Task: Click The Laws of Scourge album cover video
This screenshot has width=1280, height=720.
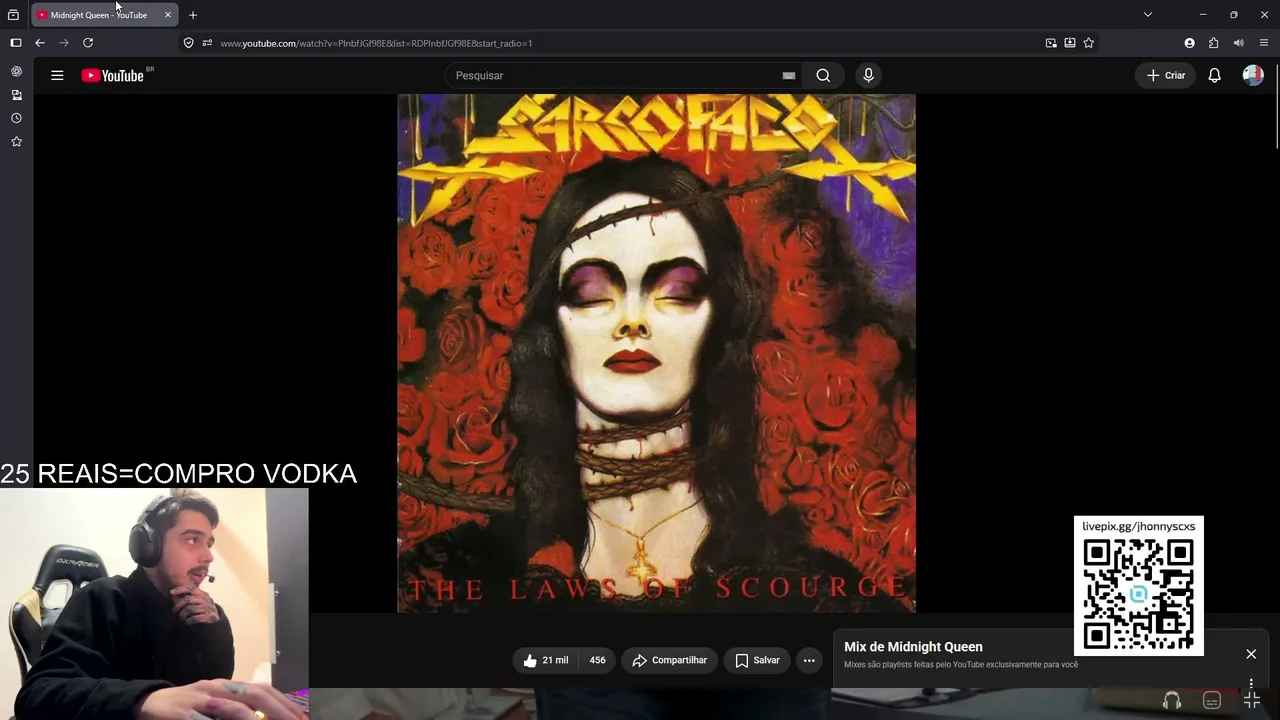Action: [656, 353]
